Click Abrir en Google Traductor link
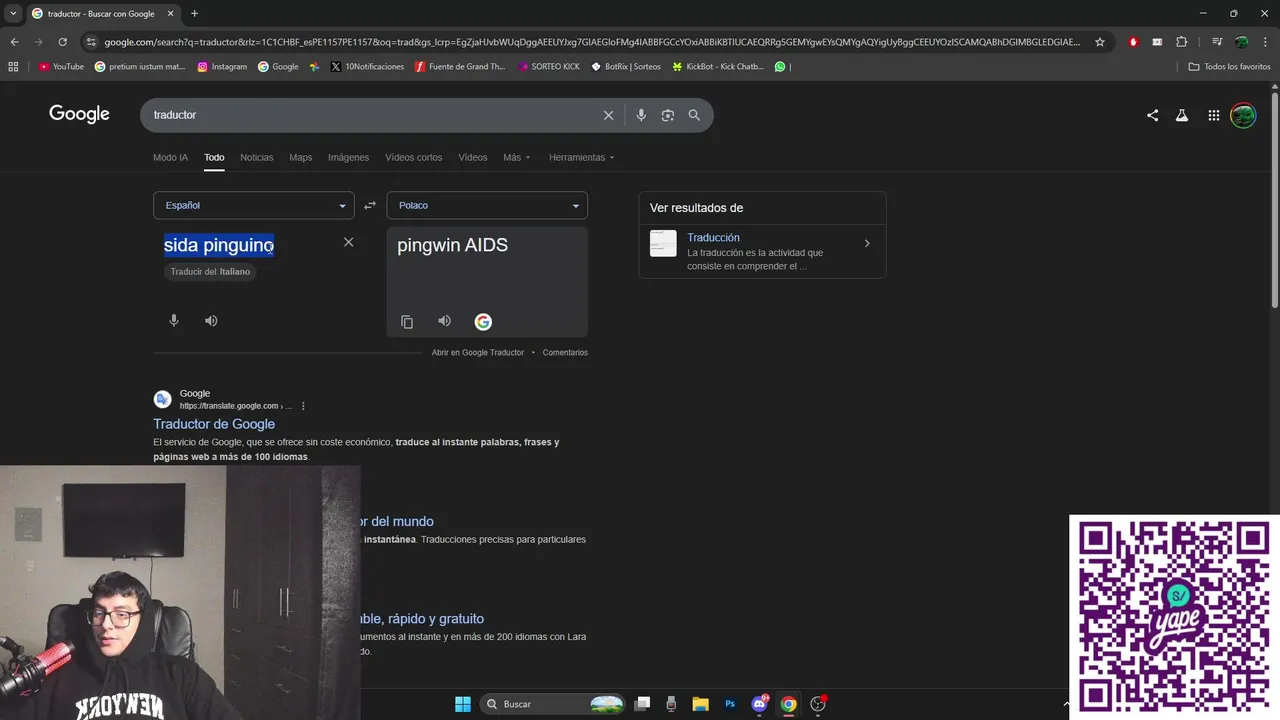Screen dimensions: 1280x720 (478, 352)
